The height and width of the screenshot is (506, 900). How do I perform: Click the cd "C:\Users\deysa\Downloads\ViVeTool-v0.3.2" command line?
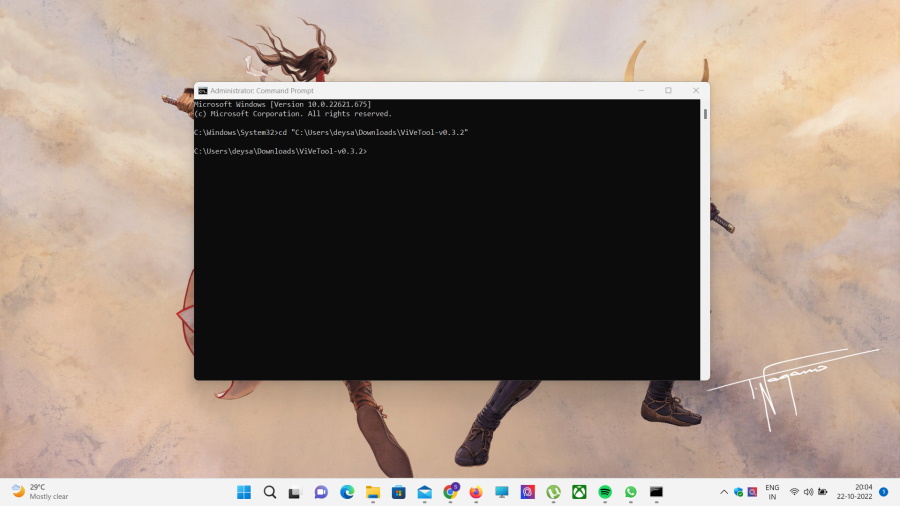click(x=331, y=133)
